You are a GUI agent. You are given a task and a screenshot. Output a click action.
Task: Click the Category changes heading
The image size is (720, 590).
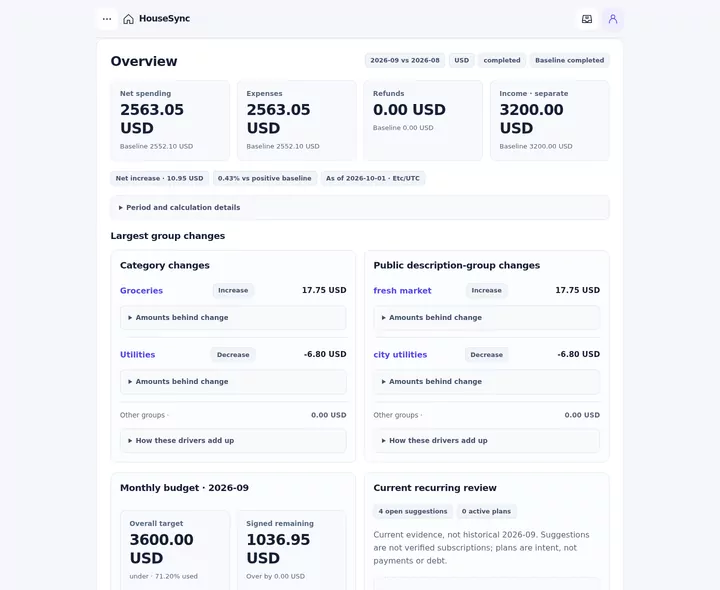pyautogui.click(x=164, y=265)
